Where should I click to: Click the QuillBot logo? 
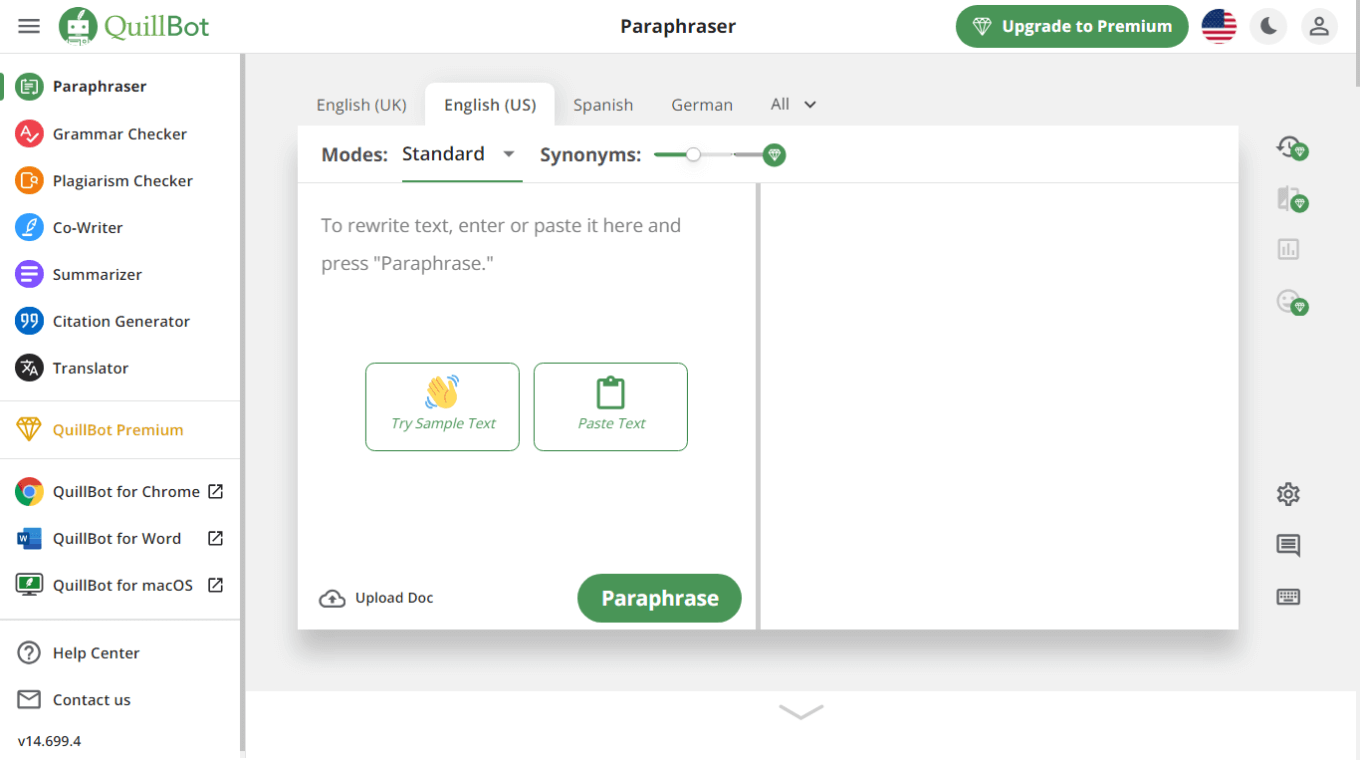(x=134, y=26)
